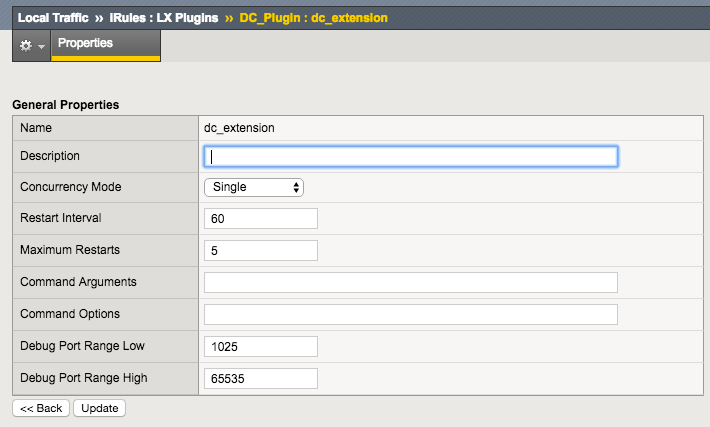Click into the Command Arguments field

click(410, 282)
